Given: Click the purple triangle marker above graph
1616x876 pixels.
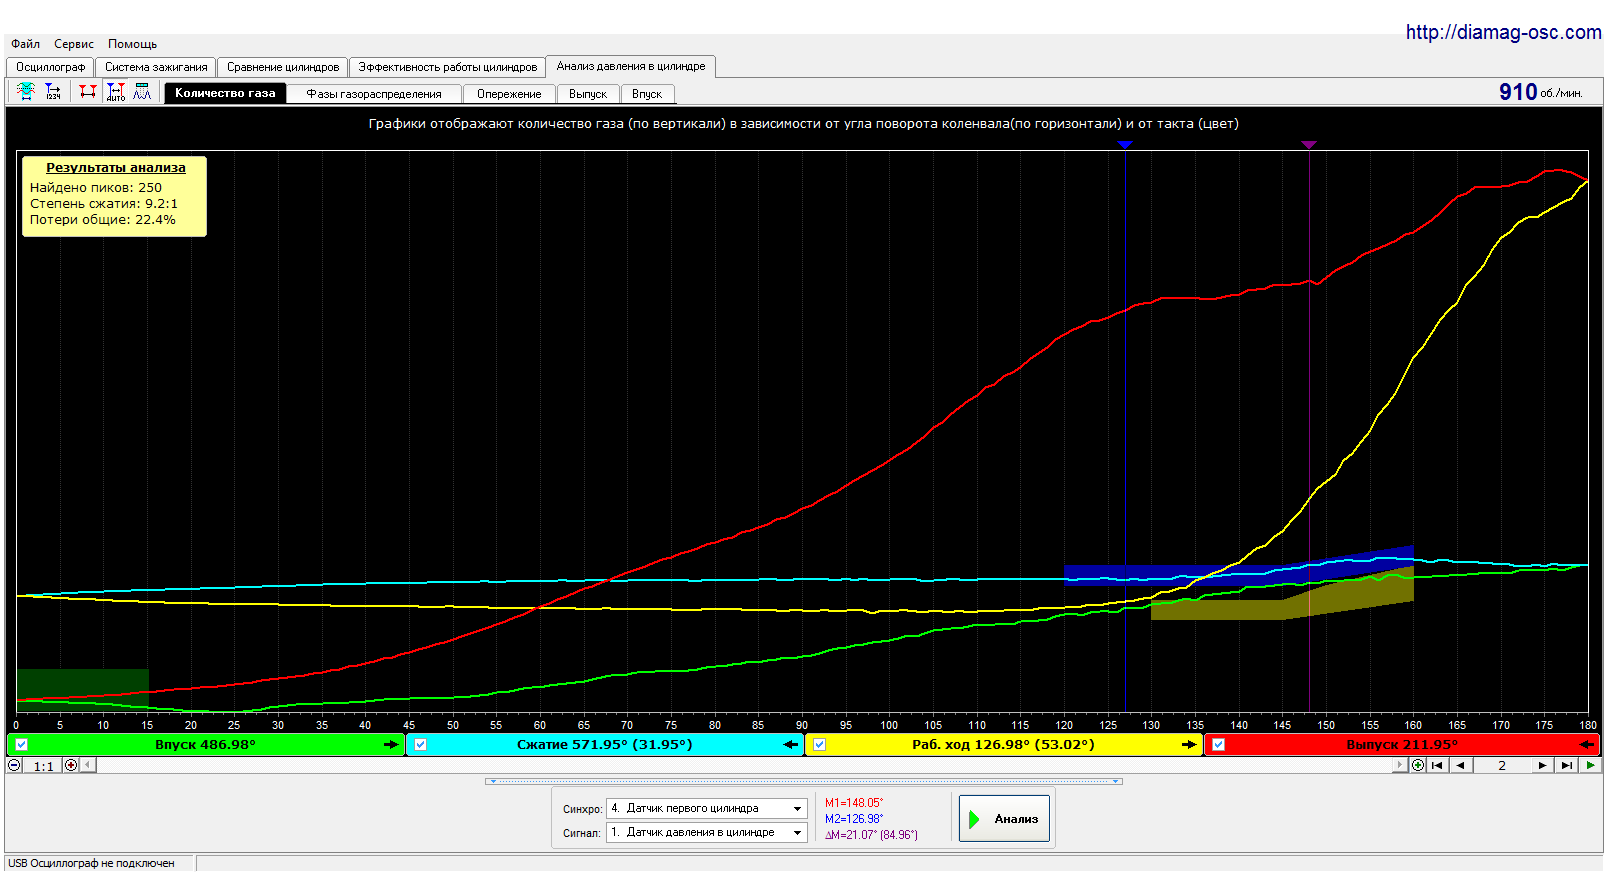Looking at the screenshot, I should pyautogui.click(x=1309, y=145).
